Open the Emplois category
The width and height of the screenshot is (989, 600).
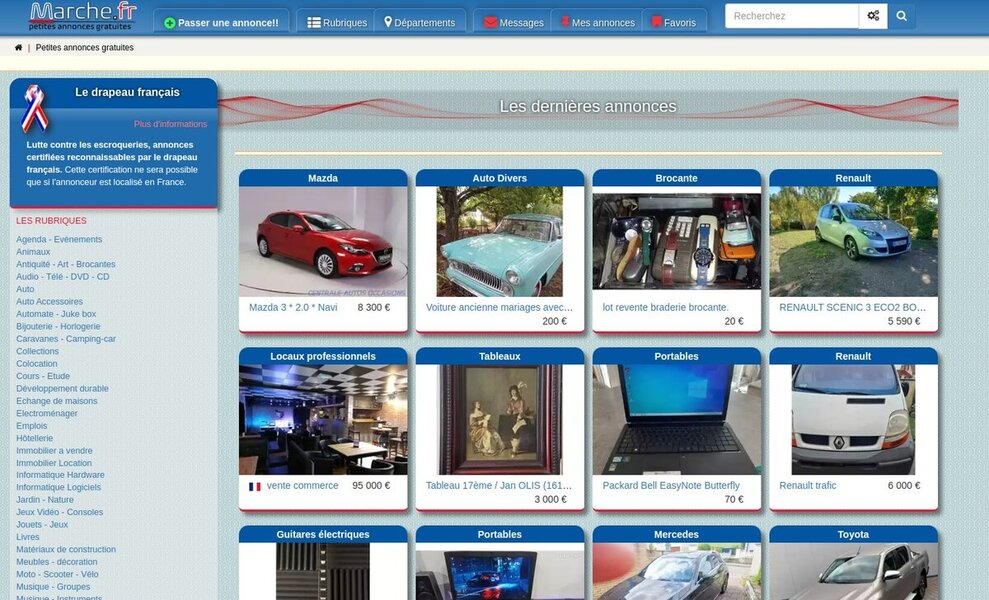(x=32, y=426)
